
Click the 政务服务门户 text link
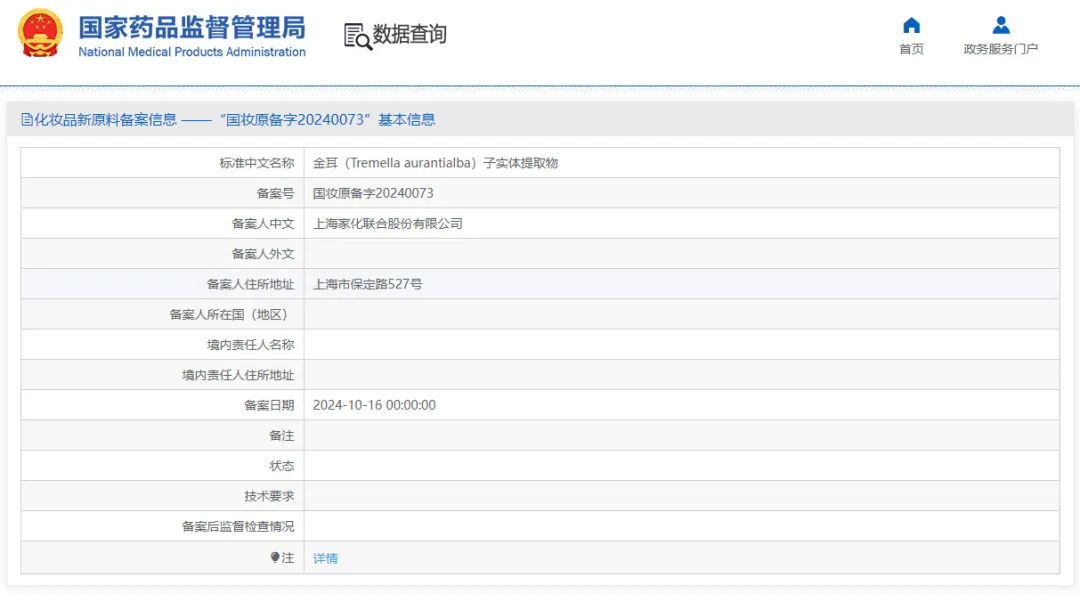(1001, 49)
